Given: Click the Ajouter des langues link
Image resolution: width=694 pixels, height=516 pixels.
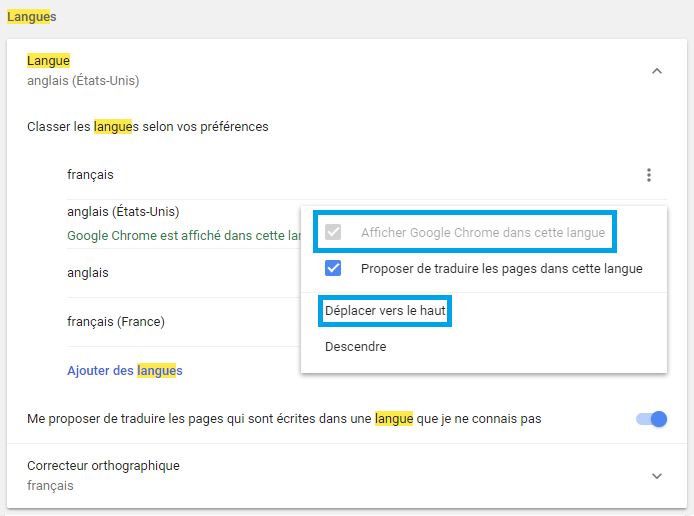Looking at the screenshot, I should (x=125, y=370).
